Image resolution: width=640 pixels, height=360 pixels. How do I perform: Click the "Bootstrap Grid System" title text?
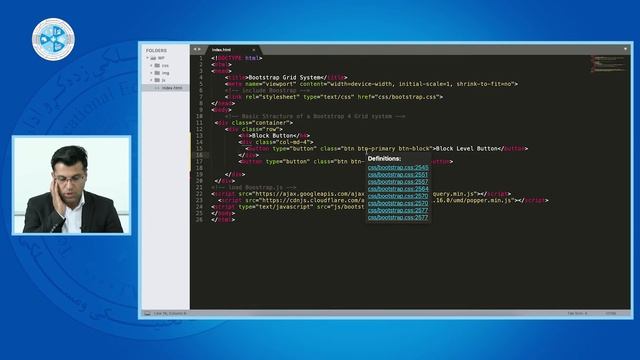coord(284,78)
